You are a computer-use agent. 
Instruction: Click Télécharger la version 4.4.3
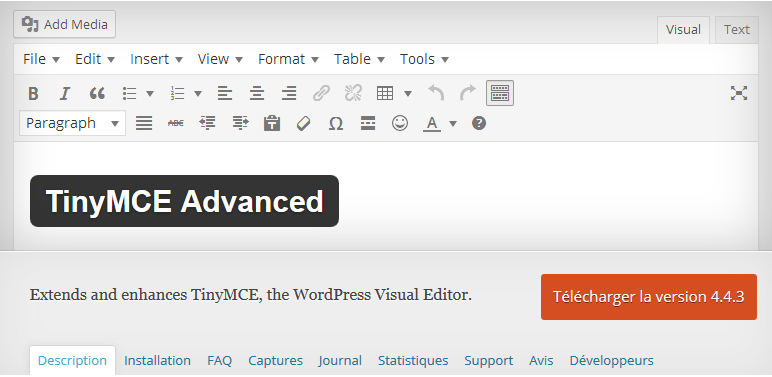pos(648,297)
